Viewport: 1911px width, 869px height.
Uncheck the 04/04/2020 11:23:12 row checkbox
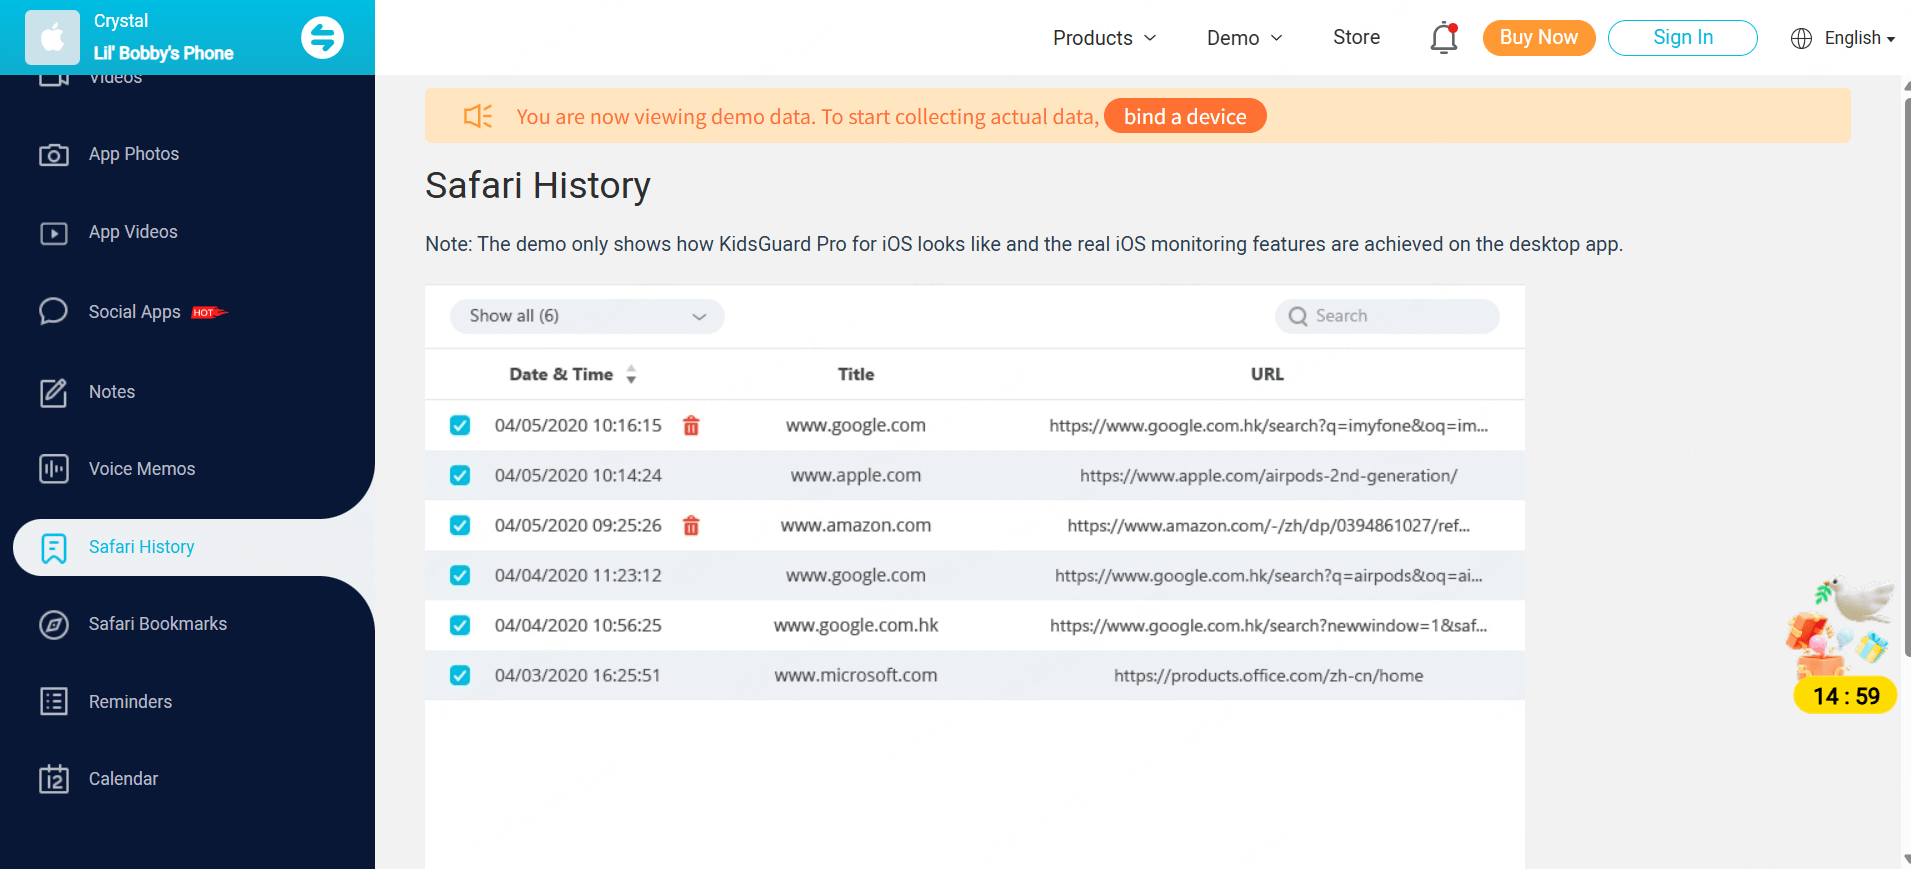tap(460, 576)
